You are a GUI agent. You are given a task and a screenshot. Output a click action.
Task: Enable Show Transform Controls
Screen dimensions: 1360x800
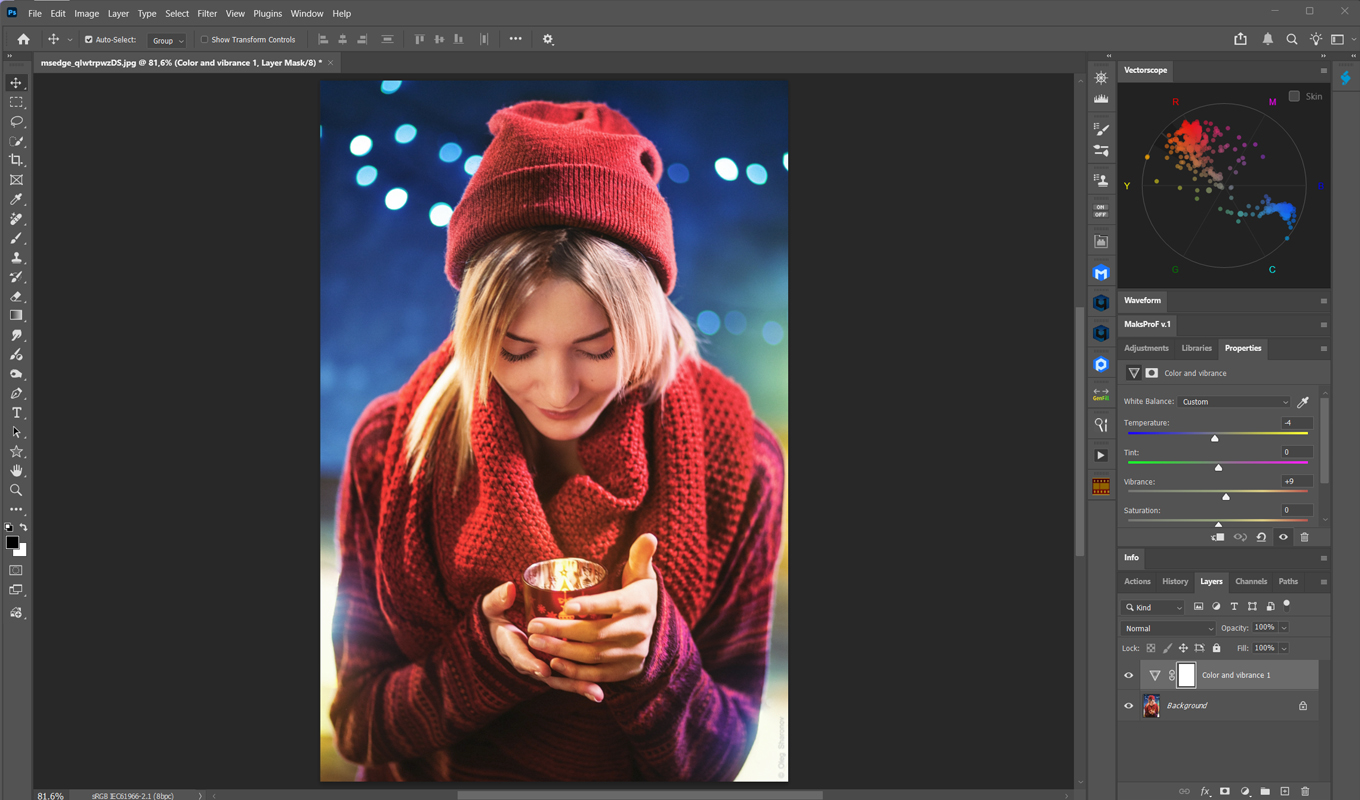tap(205, 40)
